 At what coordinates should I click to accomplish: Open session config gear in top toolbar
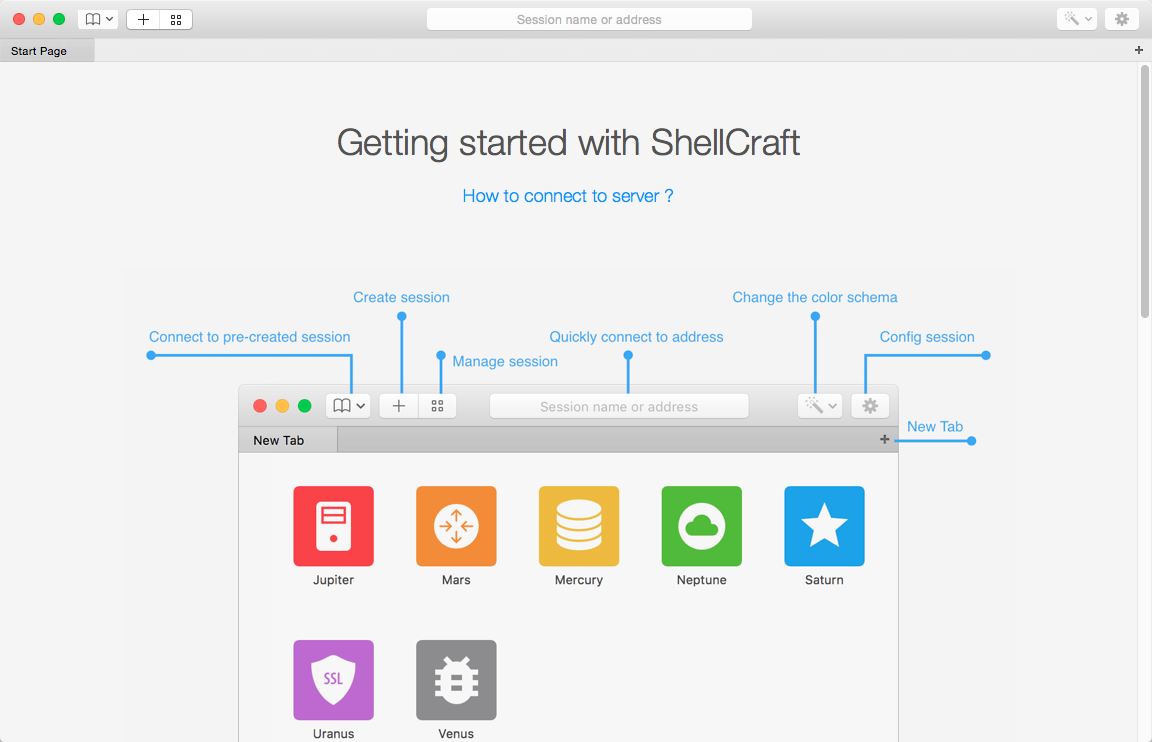tap(1122, 19)
